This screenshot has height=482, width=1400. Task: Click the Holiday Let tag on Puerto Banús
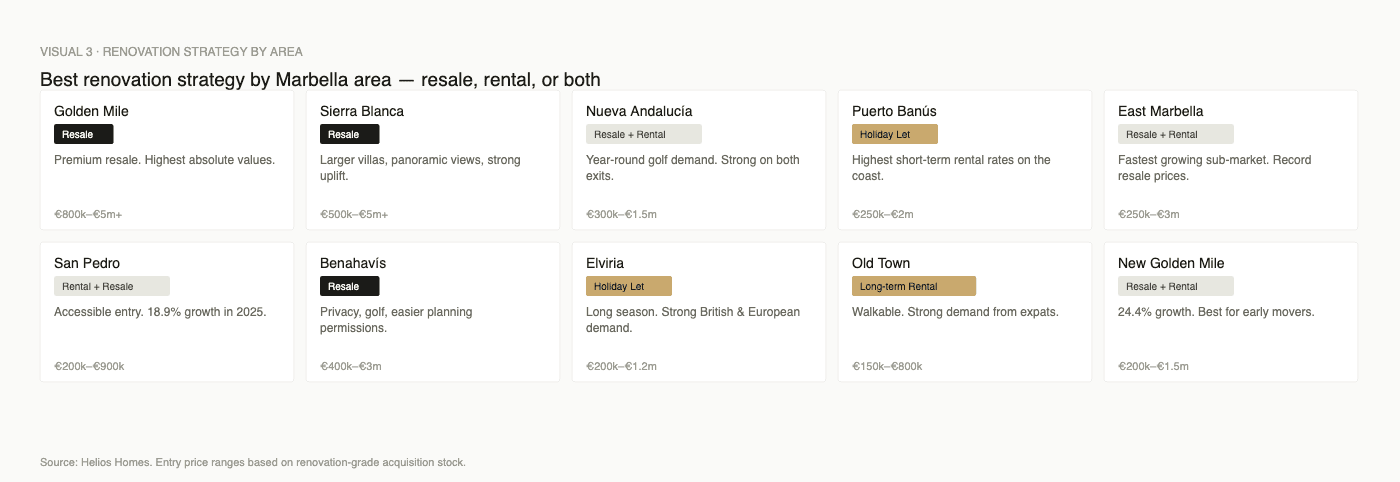pyautogui.click(x=894, y=134)
